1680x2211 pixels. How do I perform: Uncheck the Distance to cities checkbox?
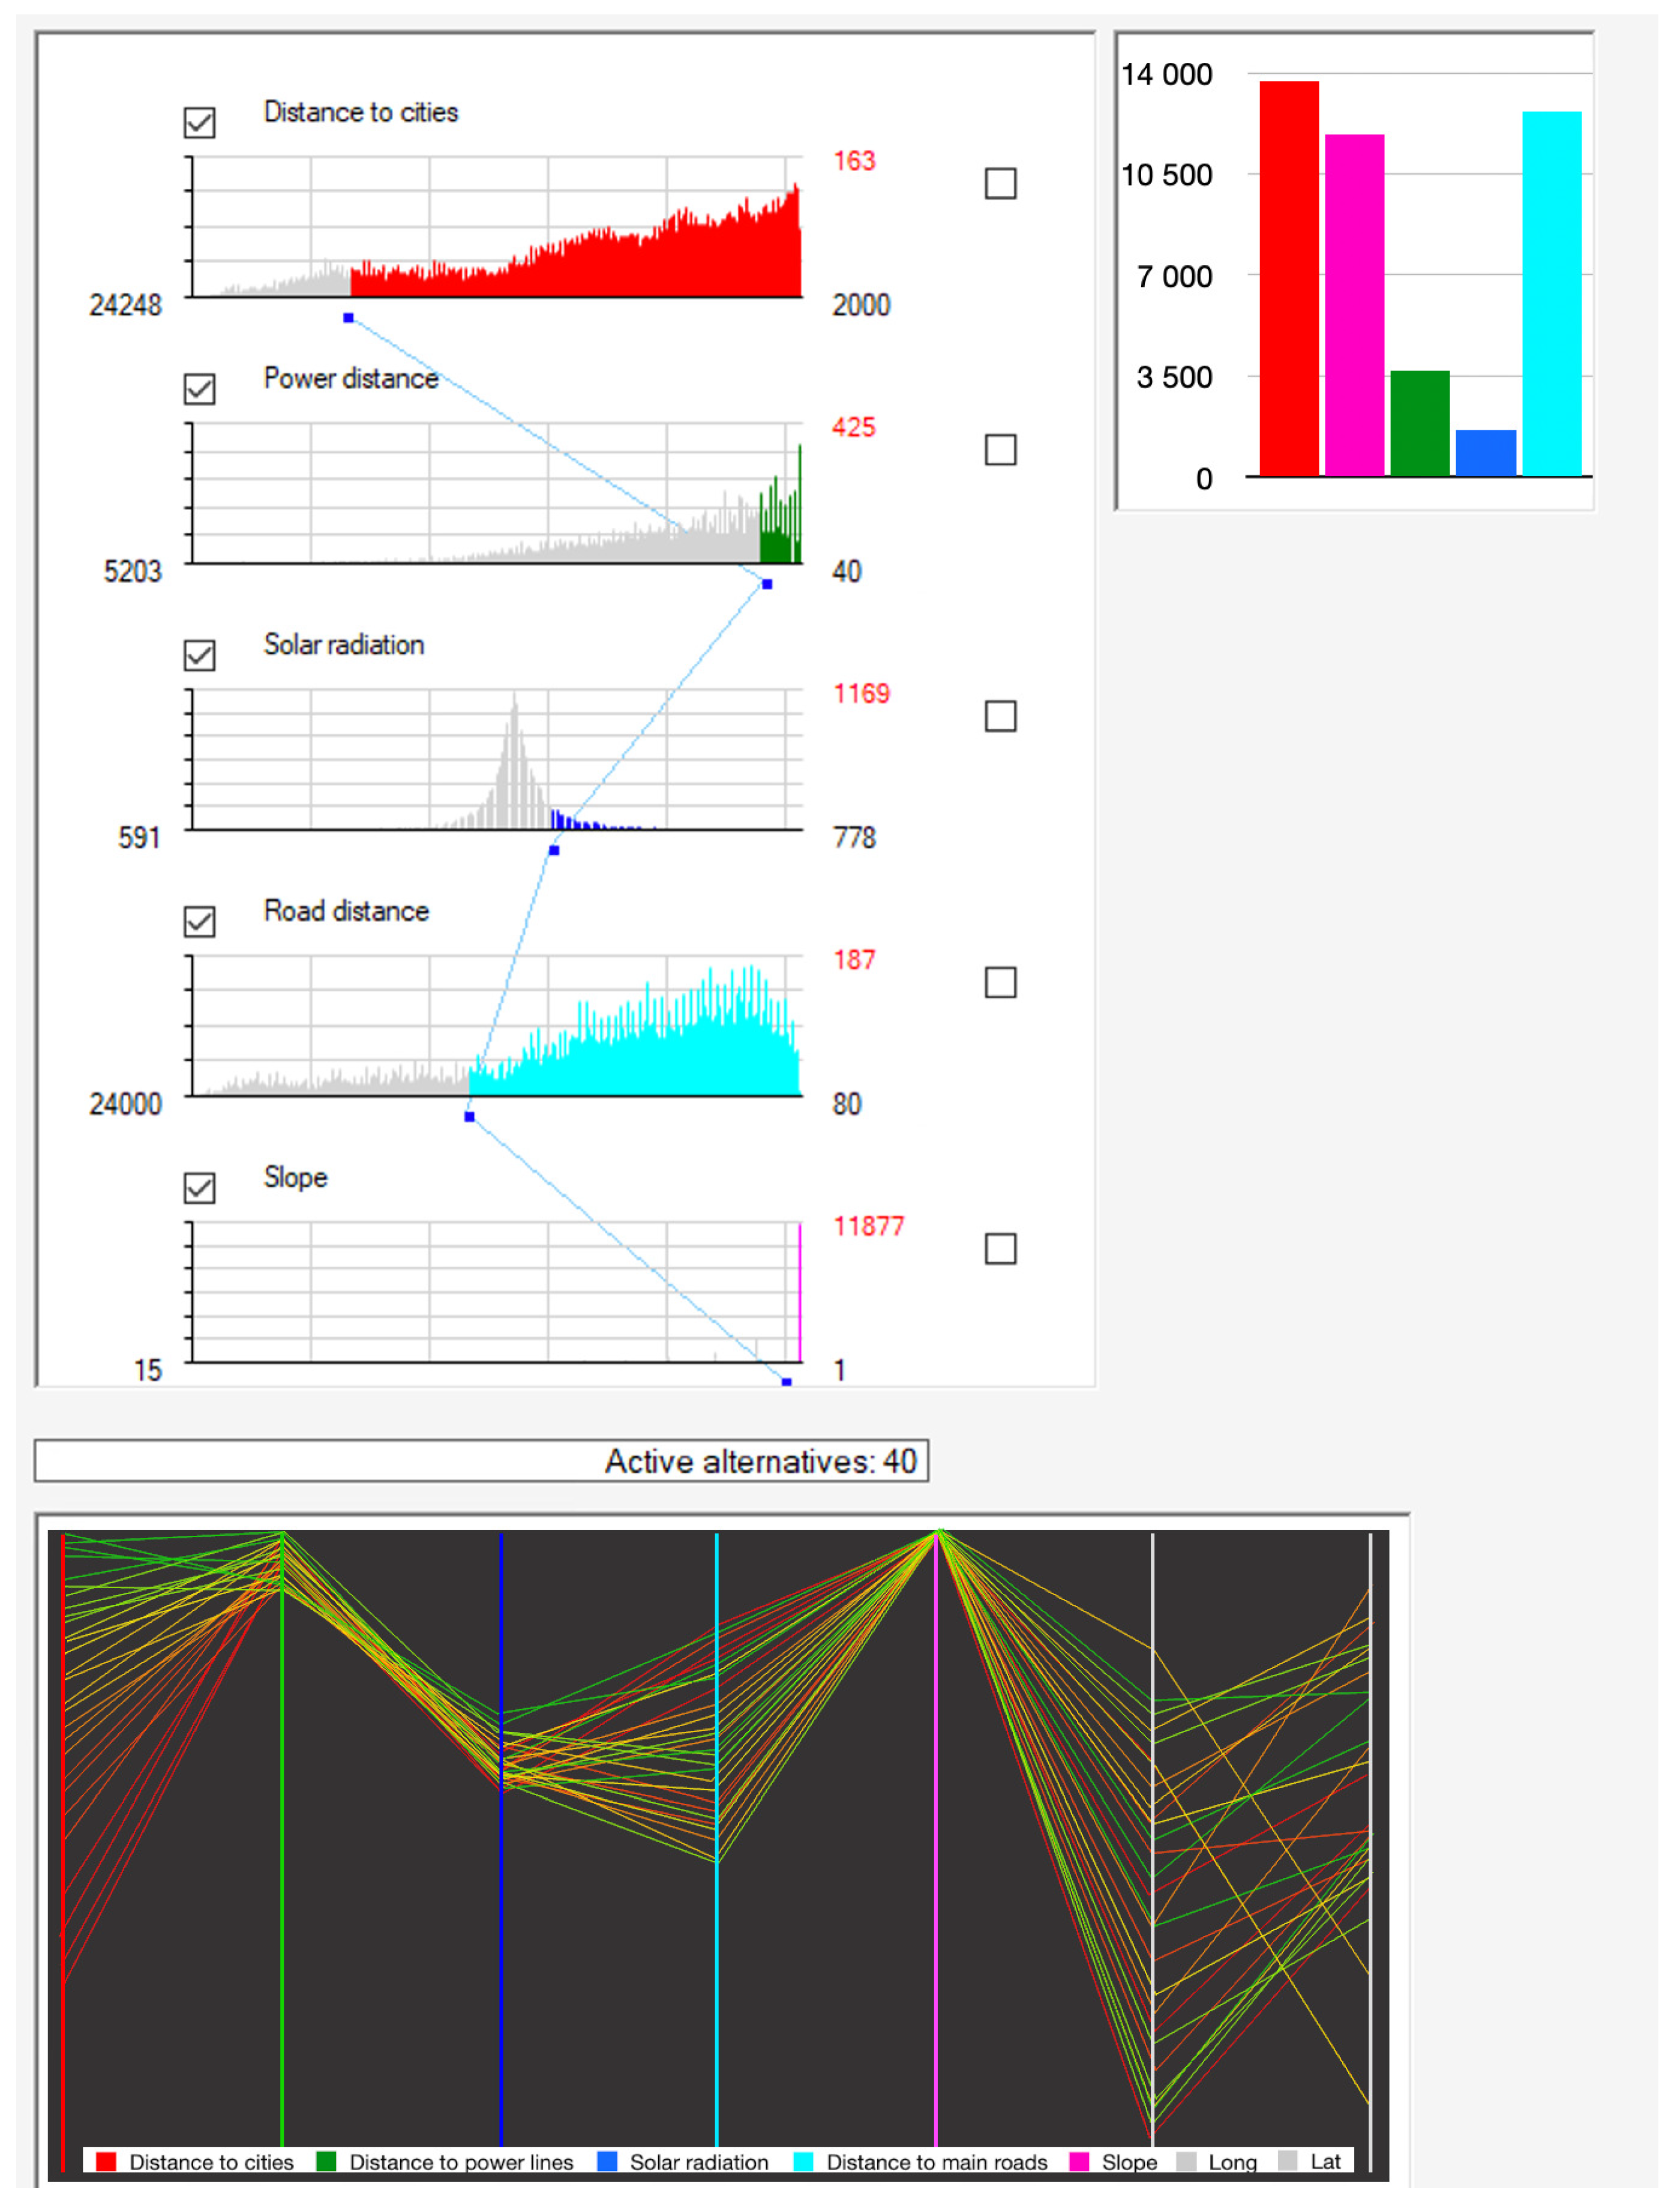(200, 123)
